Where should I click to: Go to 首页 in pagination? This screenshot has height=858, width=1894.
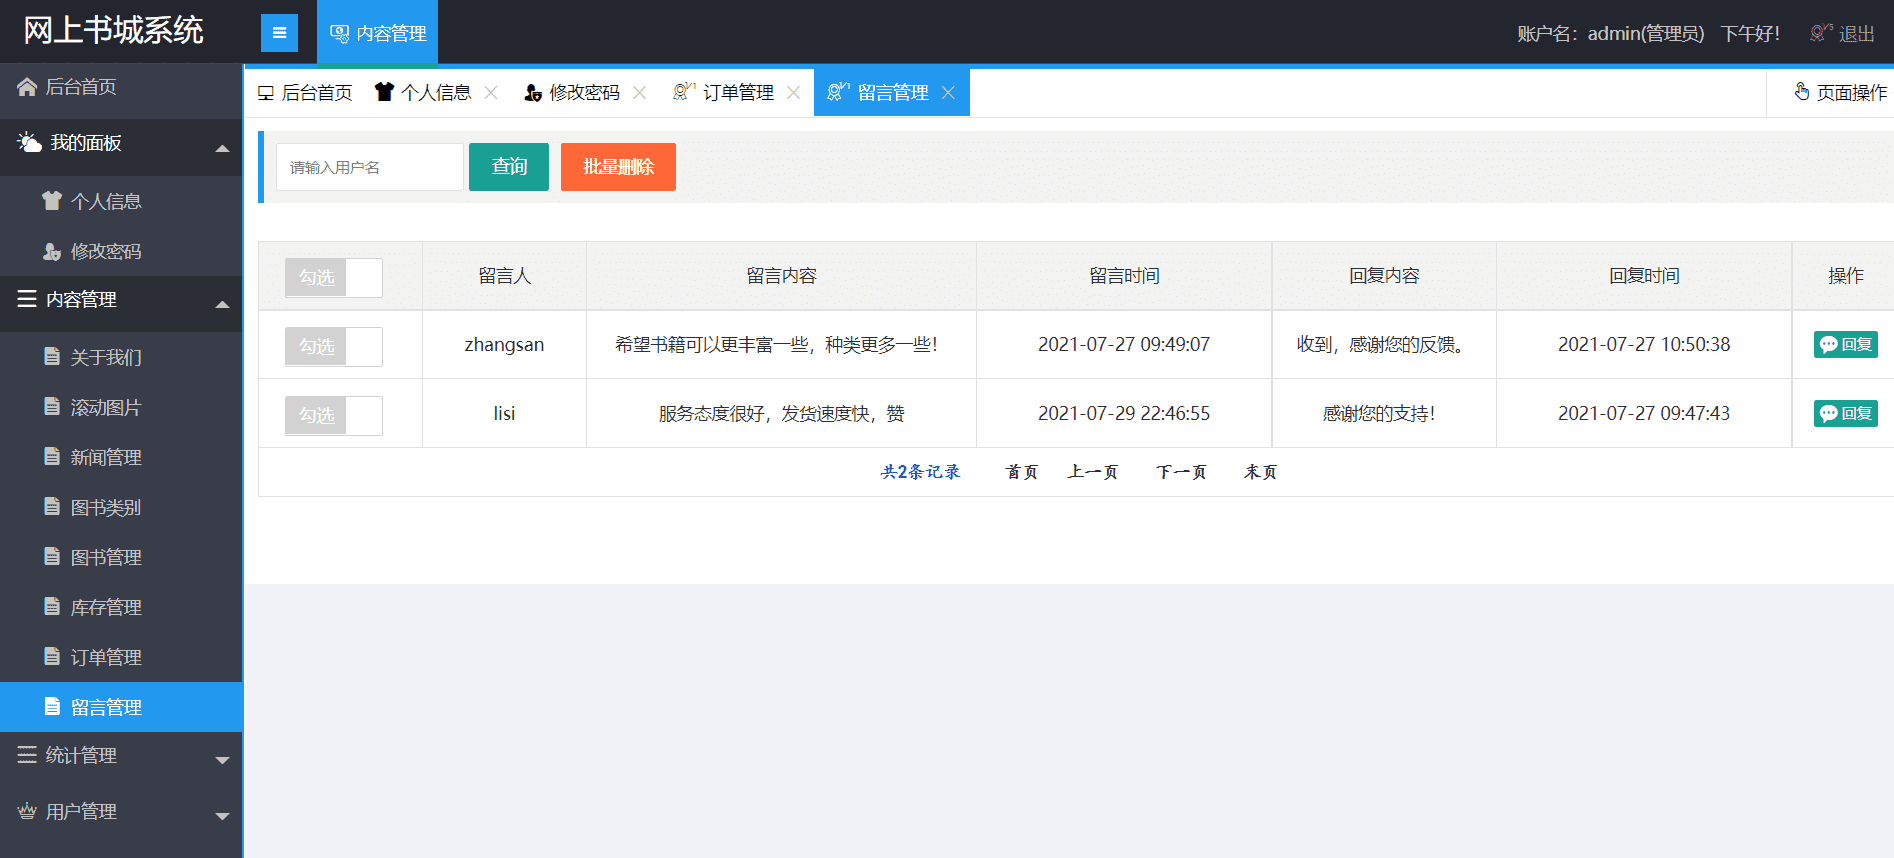click(1022, 472)
